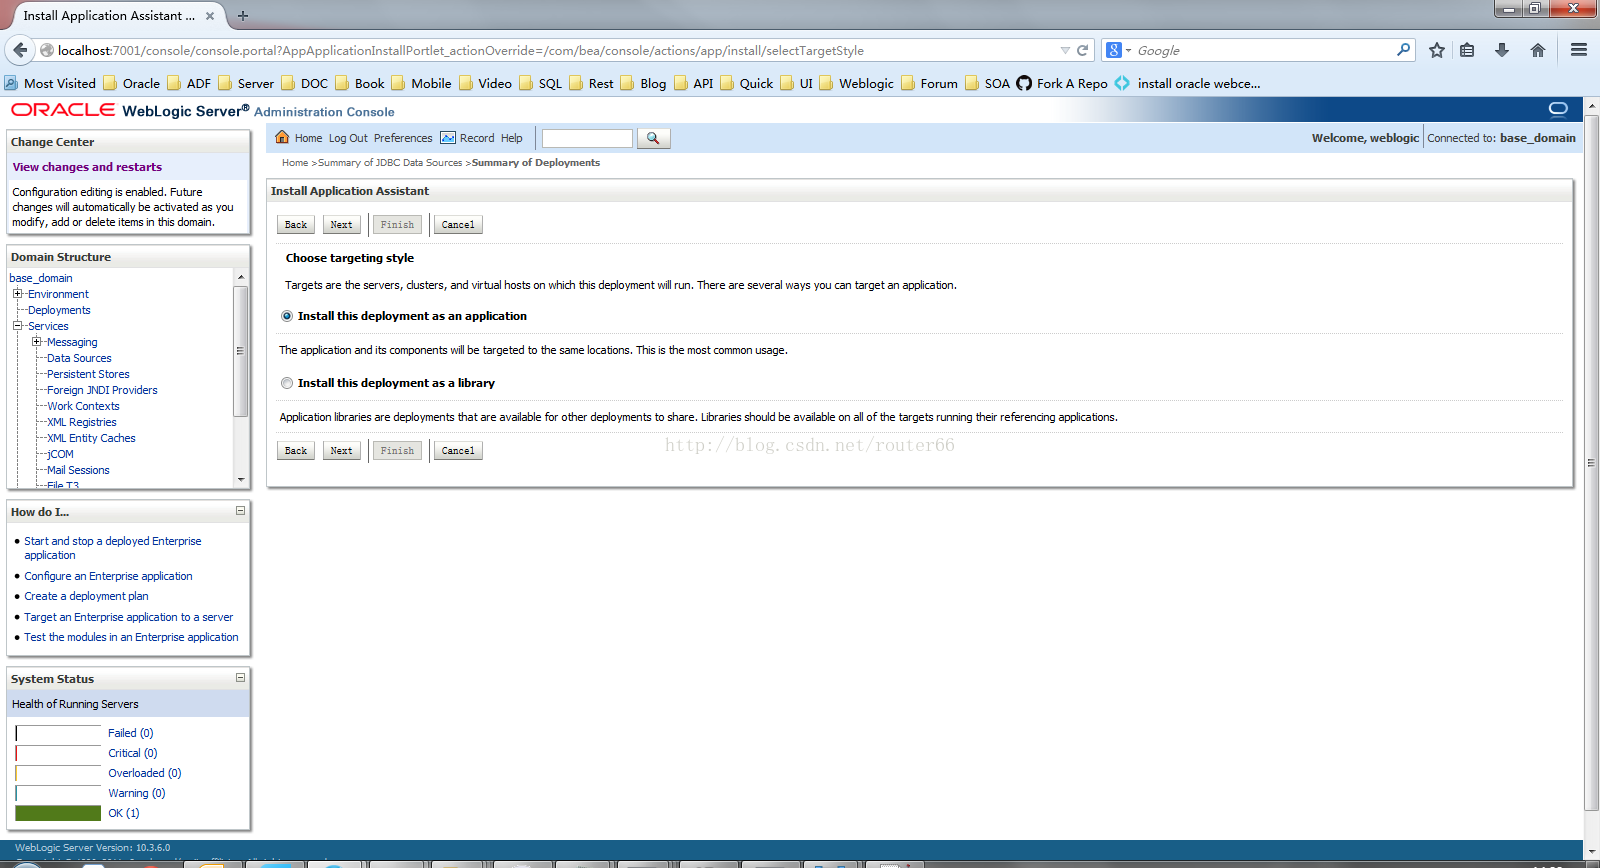Open the Weblogic bookmarks folder
This screenshot has width=1600, height=868.
click(856, 83)
